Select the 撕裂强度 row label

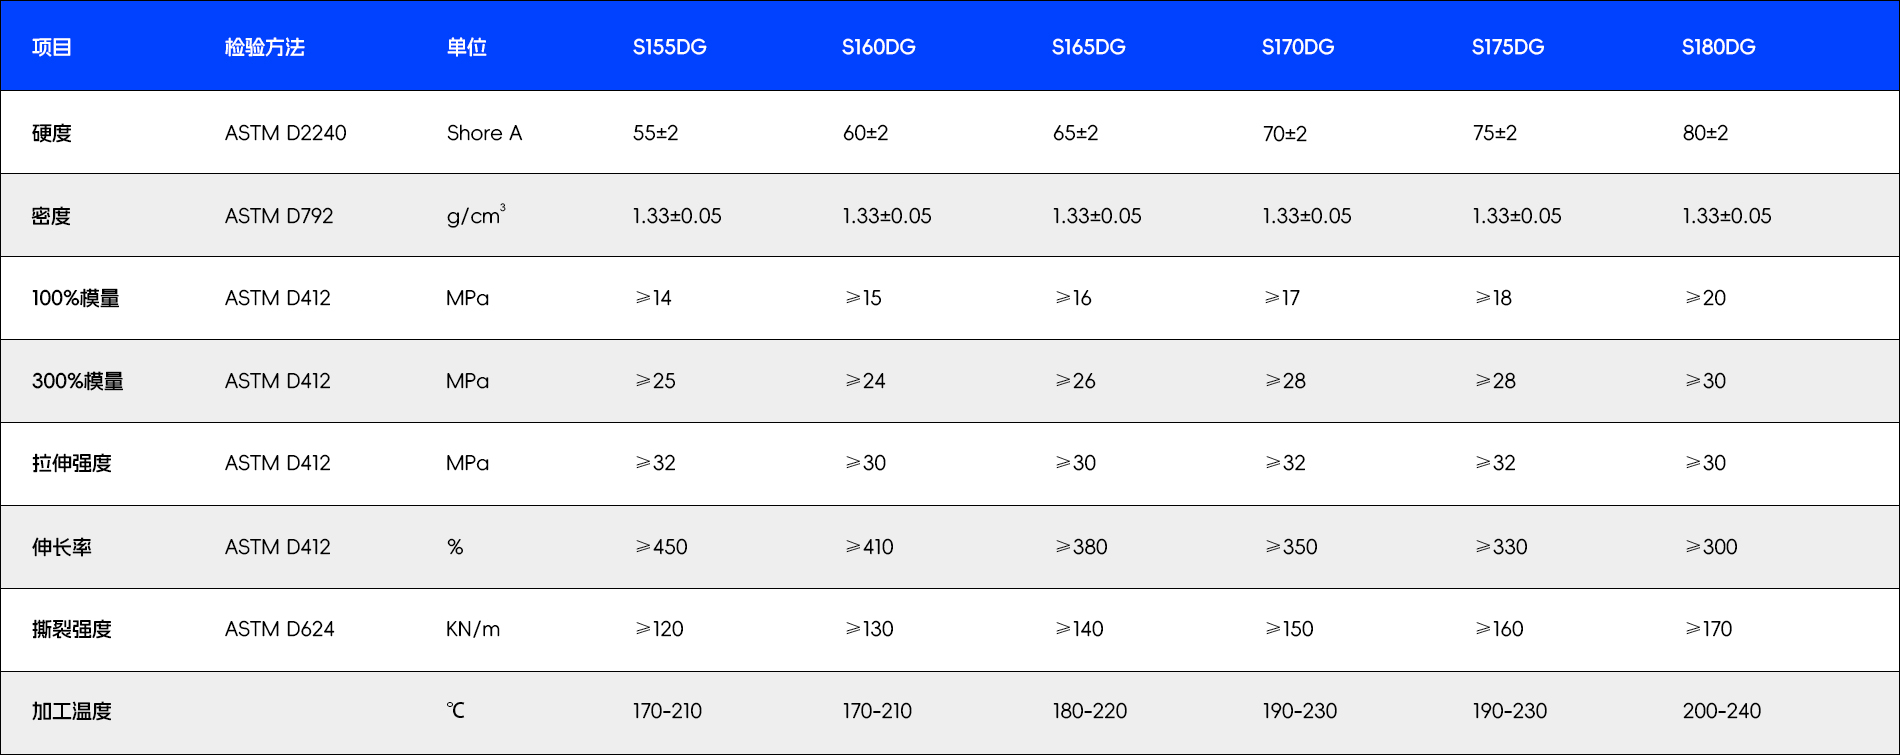point(72,629)
